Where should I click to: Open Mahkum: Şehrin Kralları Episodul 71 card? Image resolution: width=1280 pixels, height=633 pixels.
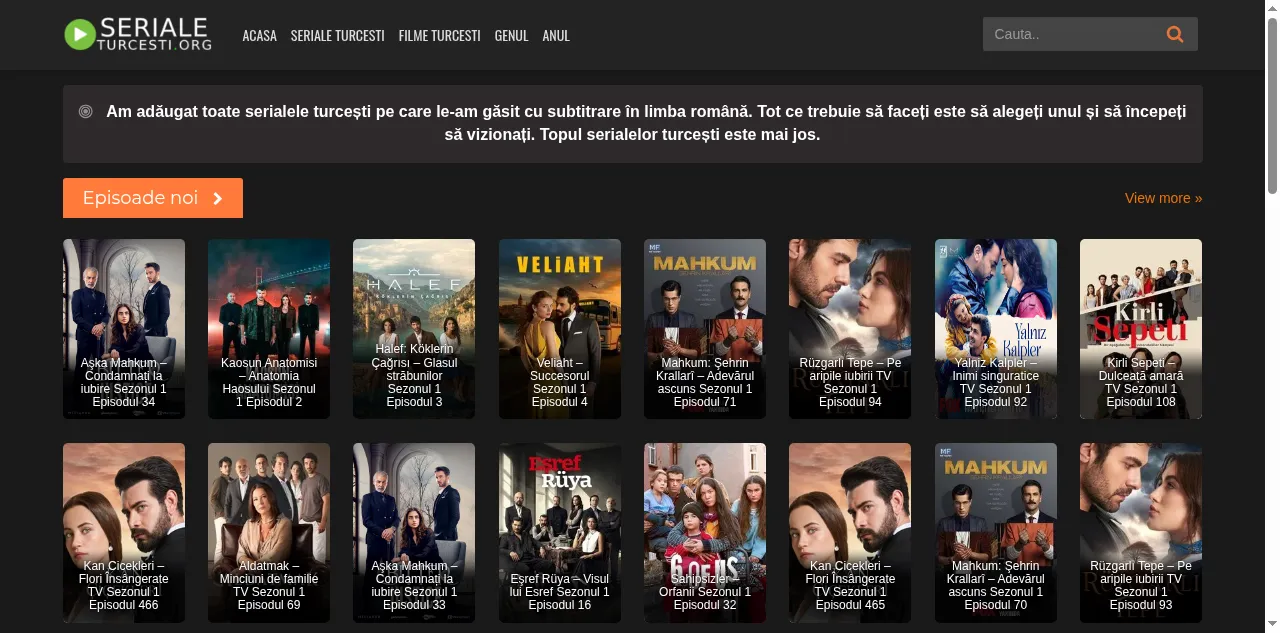705,329
